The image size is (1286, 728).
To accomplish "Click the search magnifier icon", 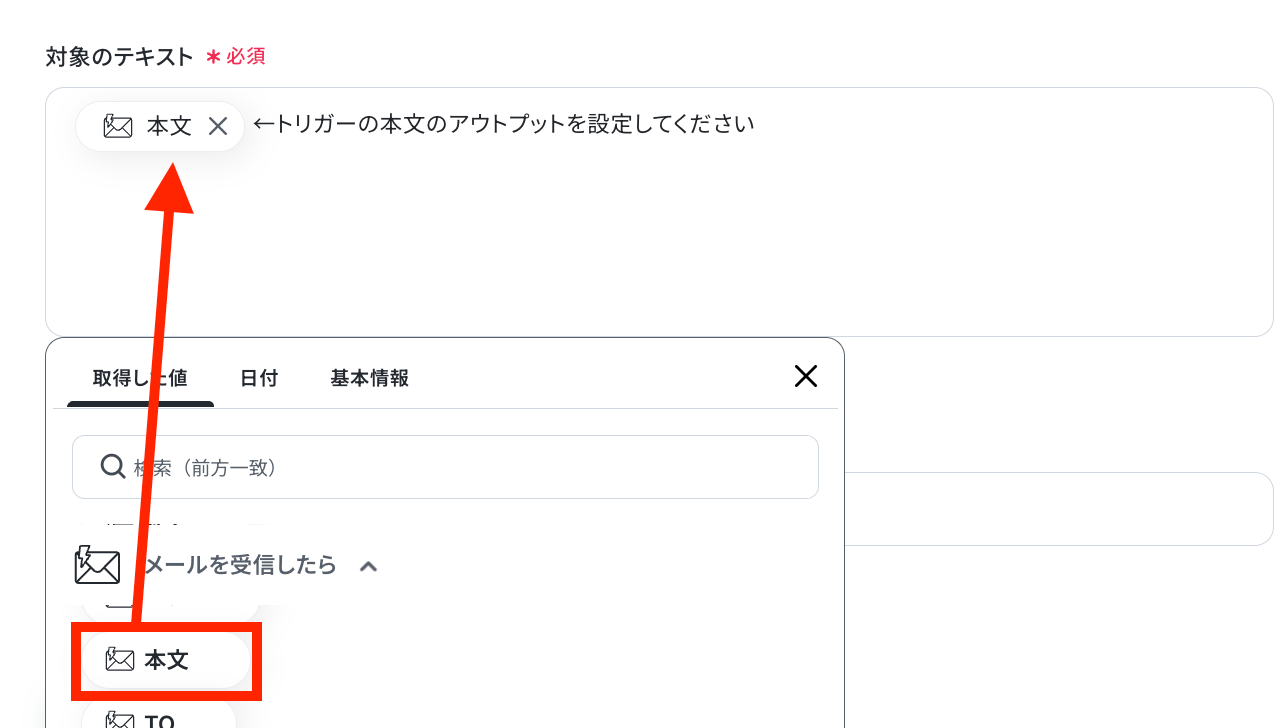I will (113, 467).
